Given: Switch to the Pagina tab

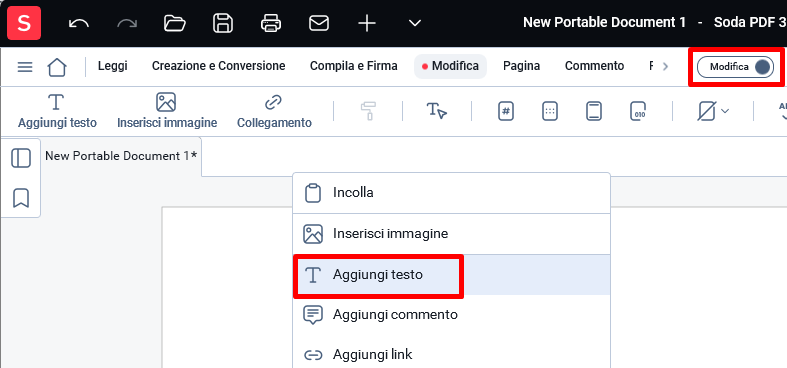Looking at the screenshot, I should point(521,66).
